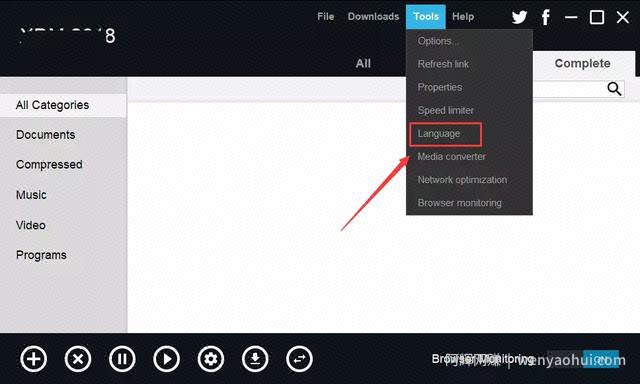Resume download with the play icon

click(x=166, y=359)
